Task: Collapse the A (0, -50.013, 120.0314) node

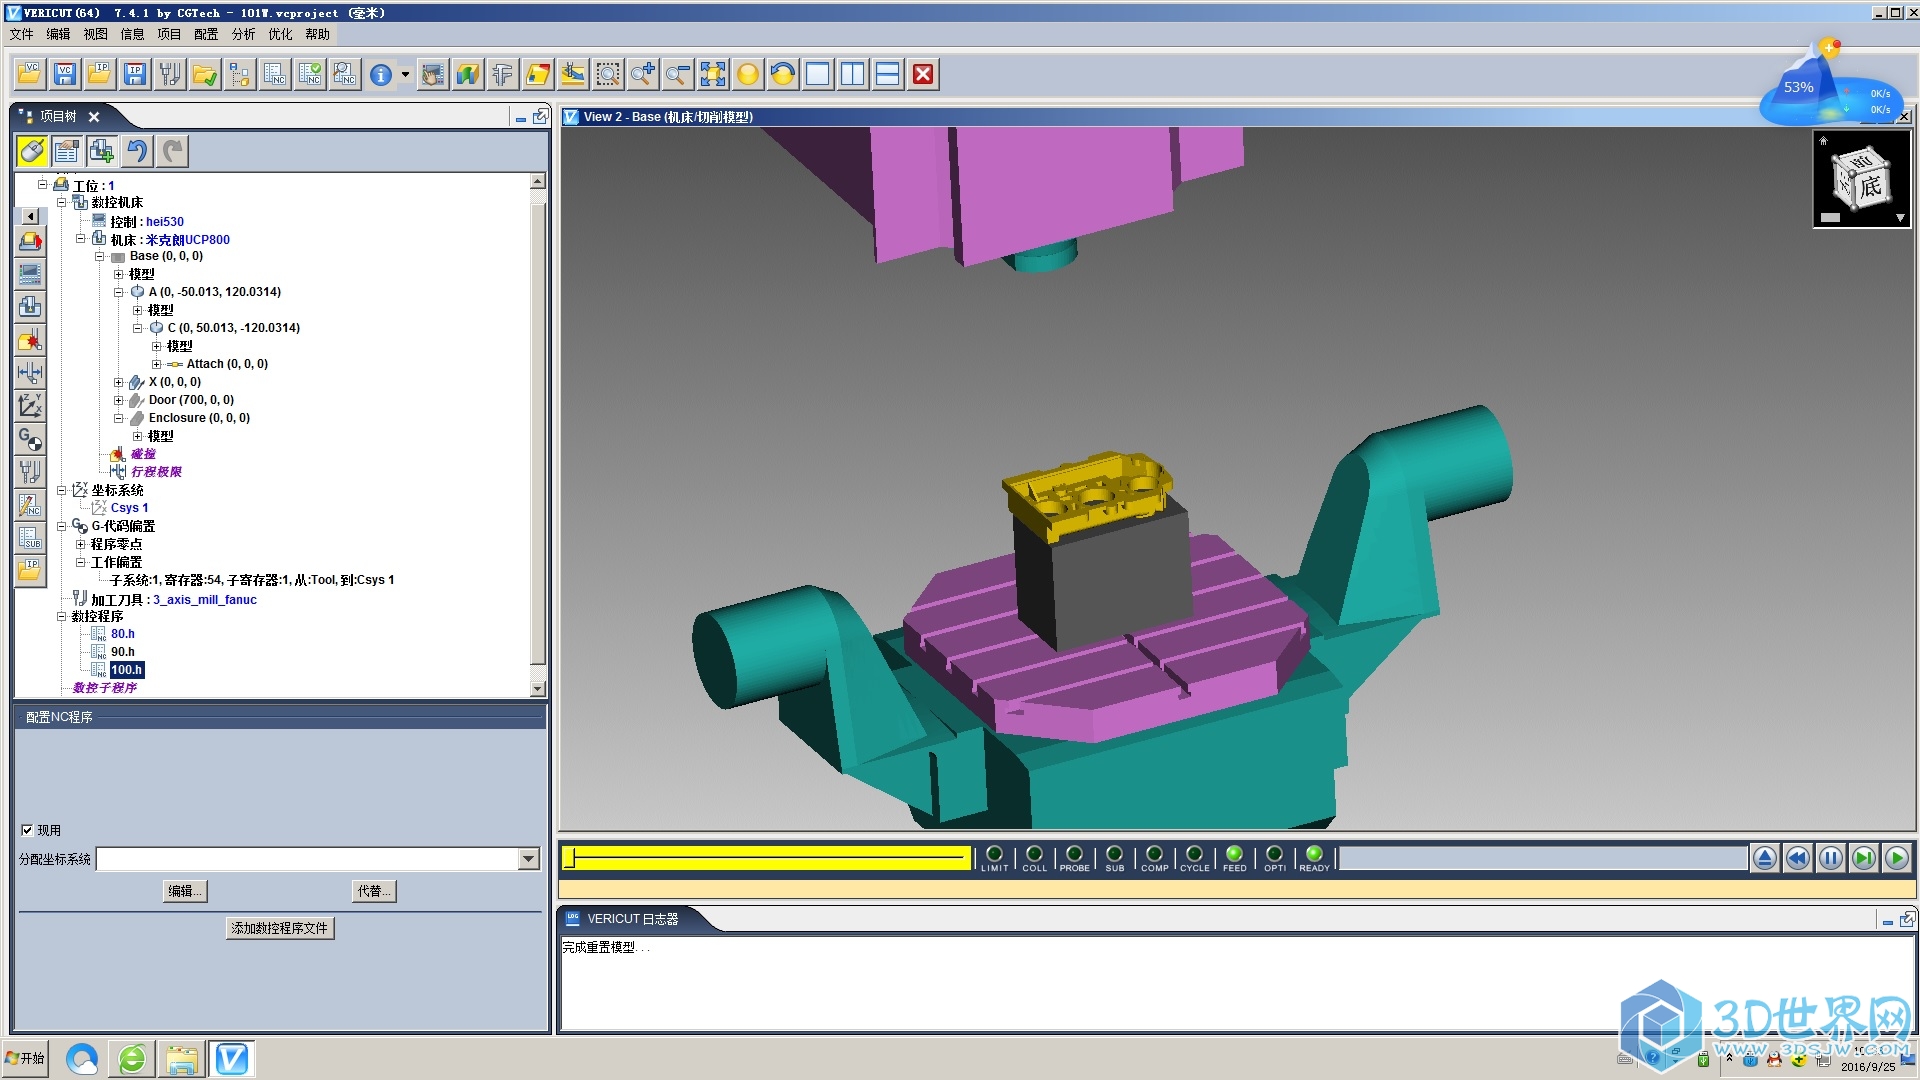Action: click(x=118, y=293)
